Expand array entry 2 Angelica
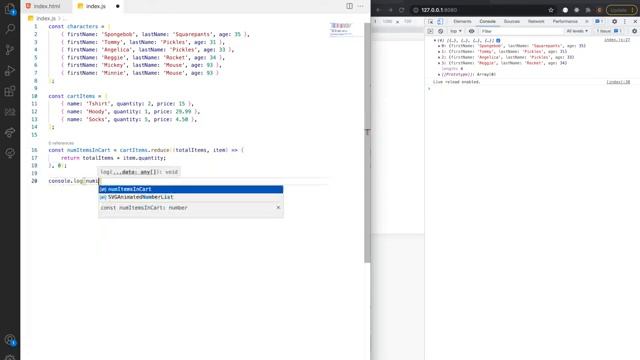Viewport: 640px width, 360px height. pos(439,58)
